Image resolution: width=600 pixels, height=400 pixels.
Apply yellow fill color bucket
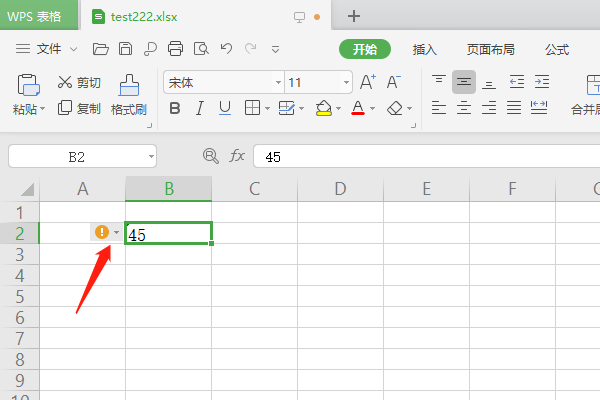(324, 108)
